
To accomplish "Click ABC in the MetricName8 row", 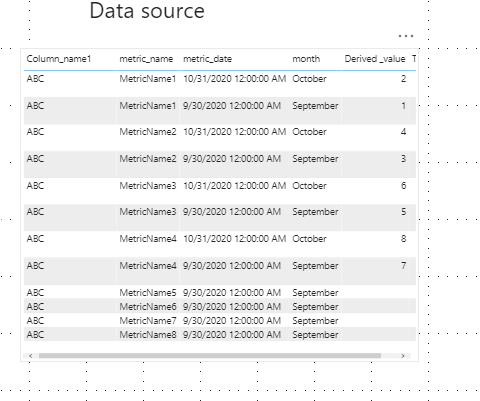I will click(x=35, y=335).
